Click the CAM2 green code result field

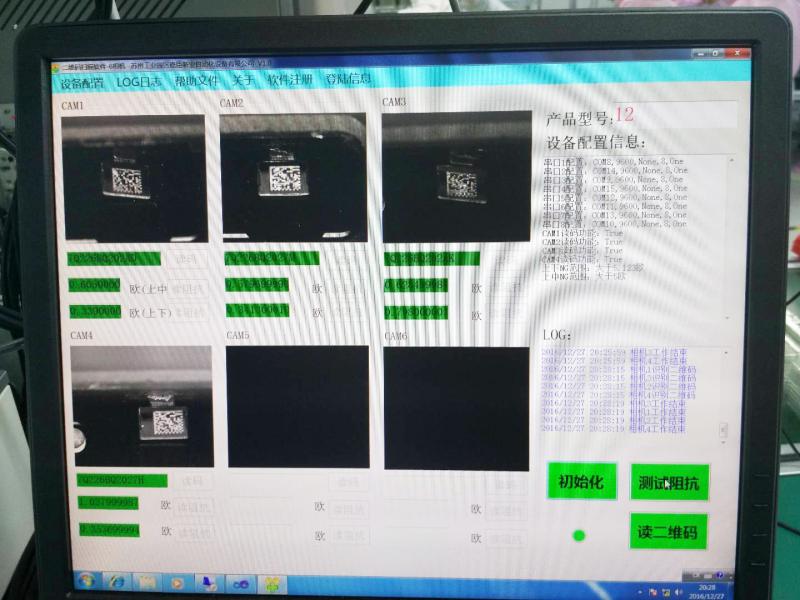[x=272, y=258]
